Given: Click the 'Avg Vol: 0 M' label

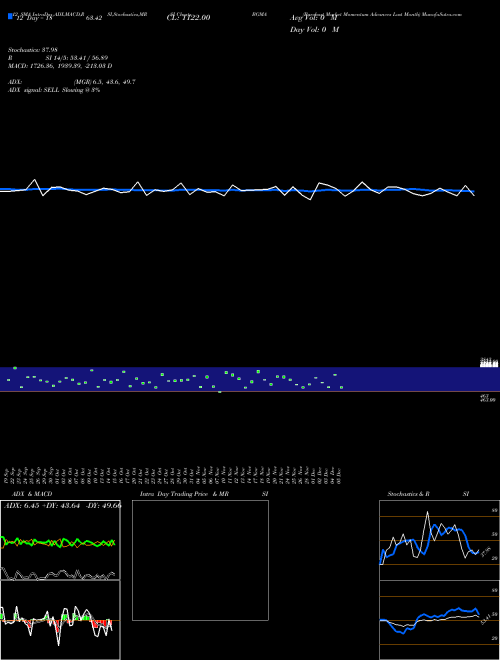Looking at the screenshot, I should point(314,18).
